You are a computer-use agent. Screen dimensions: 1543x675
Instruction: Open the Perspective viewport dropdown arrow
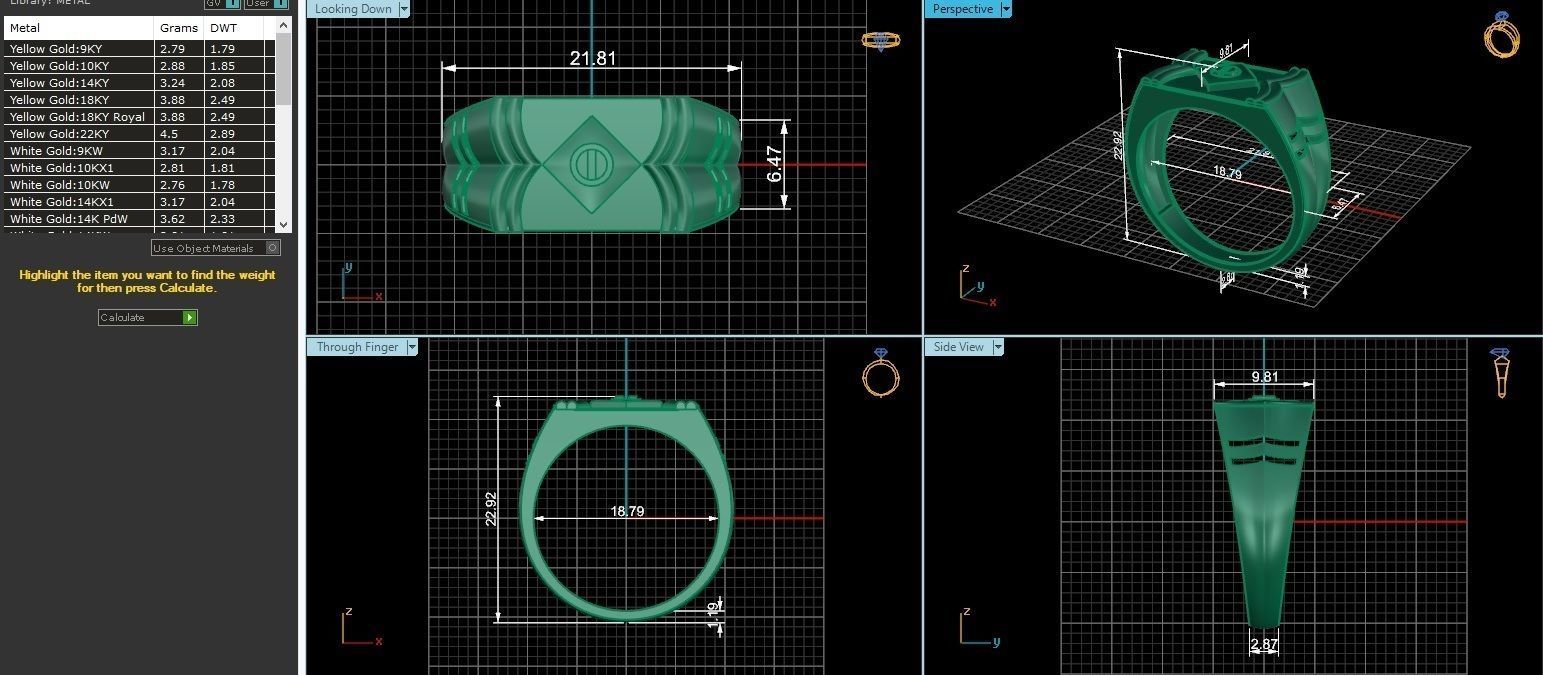1006,9
